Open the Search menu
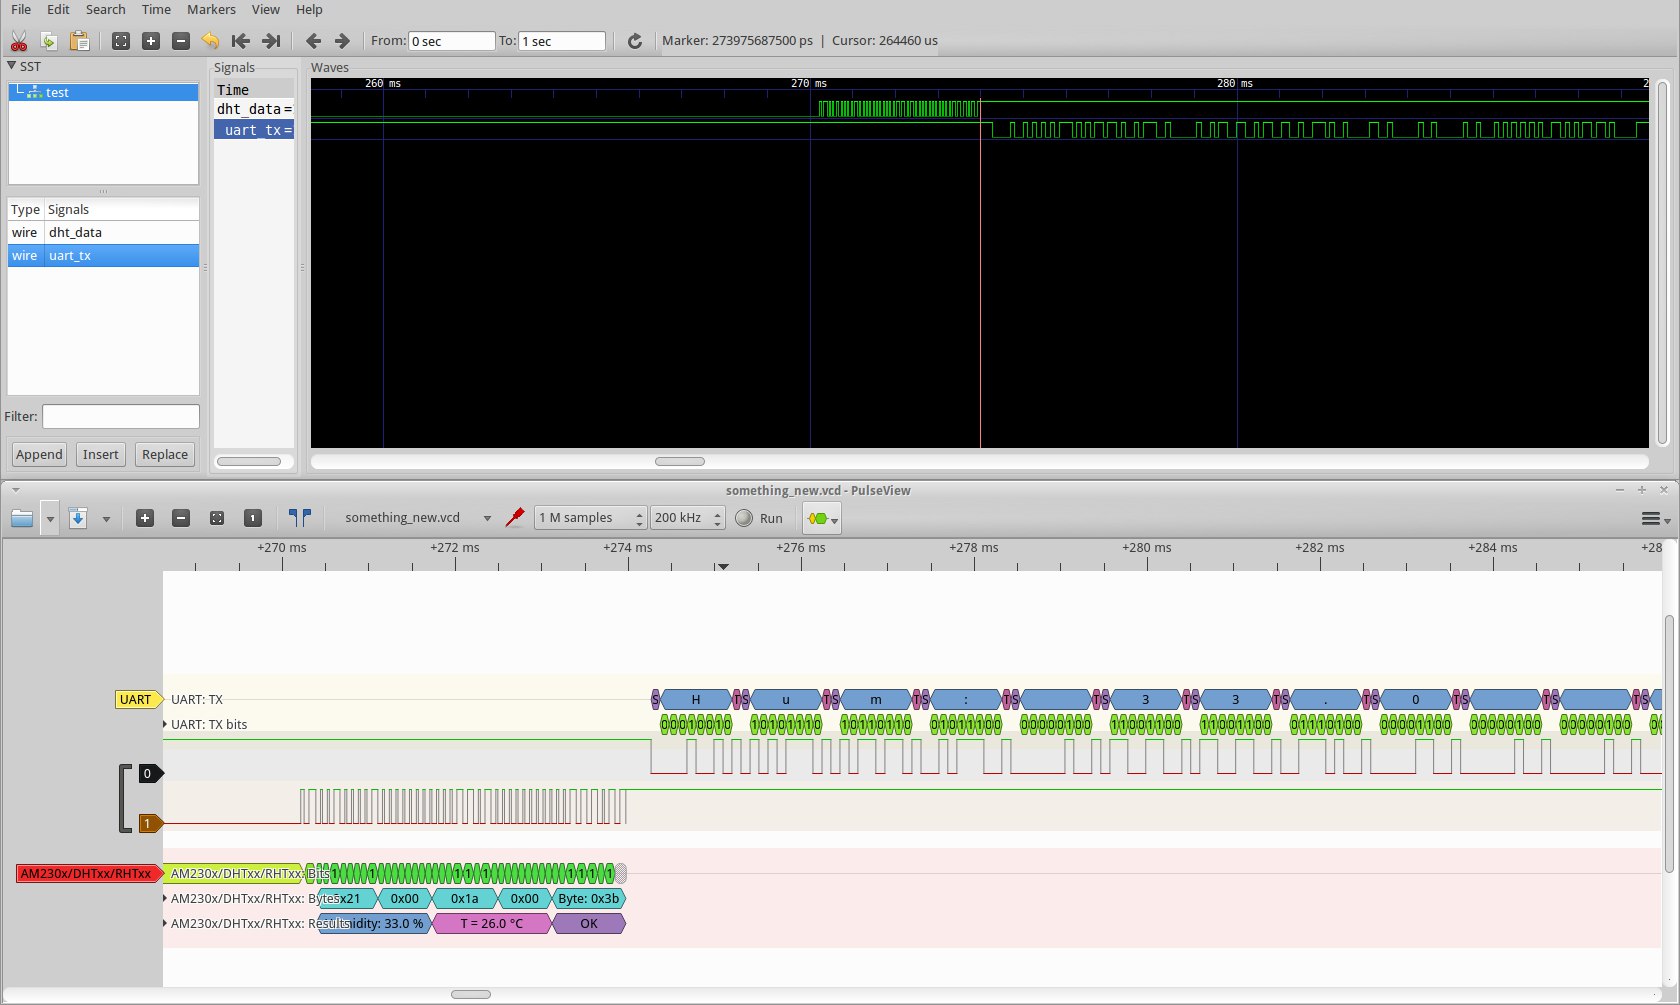Image resolution: width=1680 pixels, height=1005 pixels. coord(105,9)
